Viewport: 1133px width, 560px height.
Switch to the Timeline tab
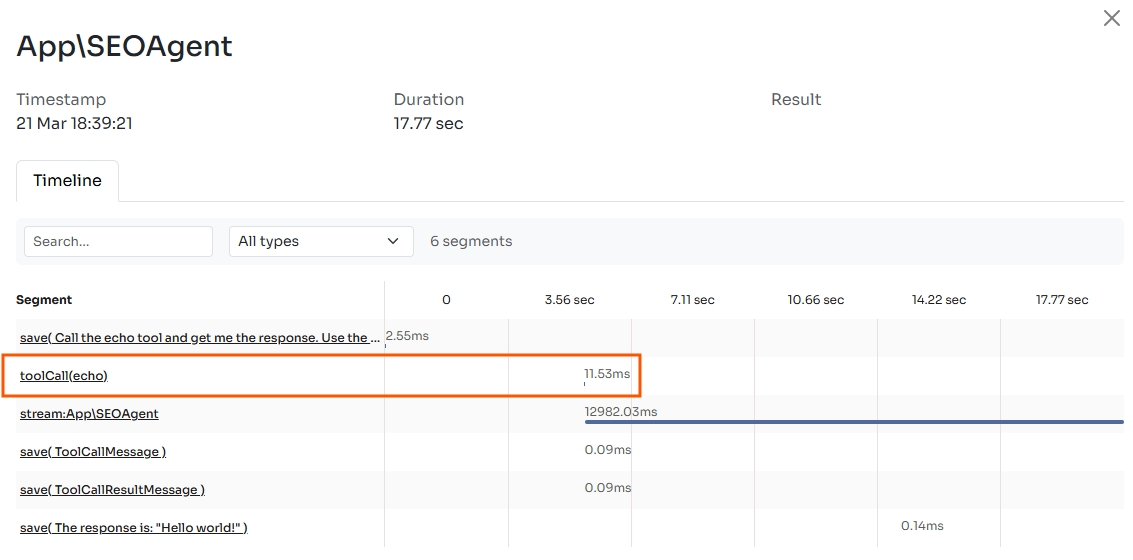67,181
